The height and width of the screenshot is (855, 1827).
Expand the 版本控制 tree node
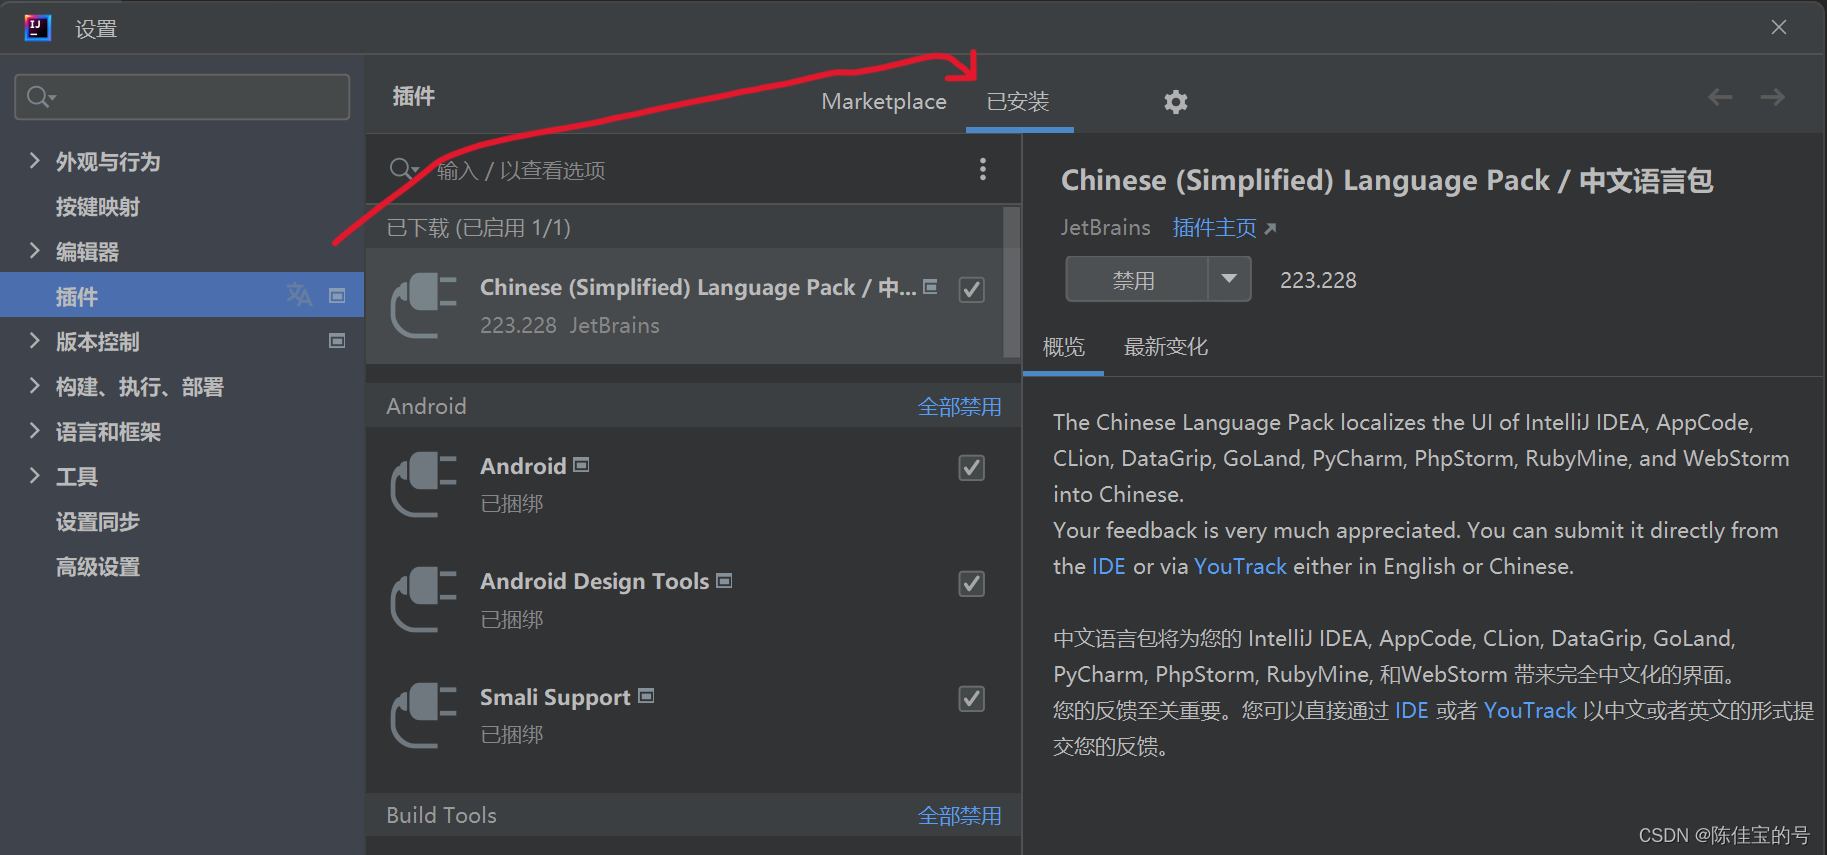coord(35,340)
